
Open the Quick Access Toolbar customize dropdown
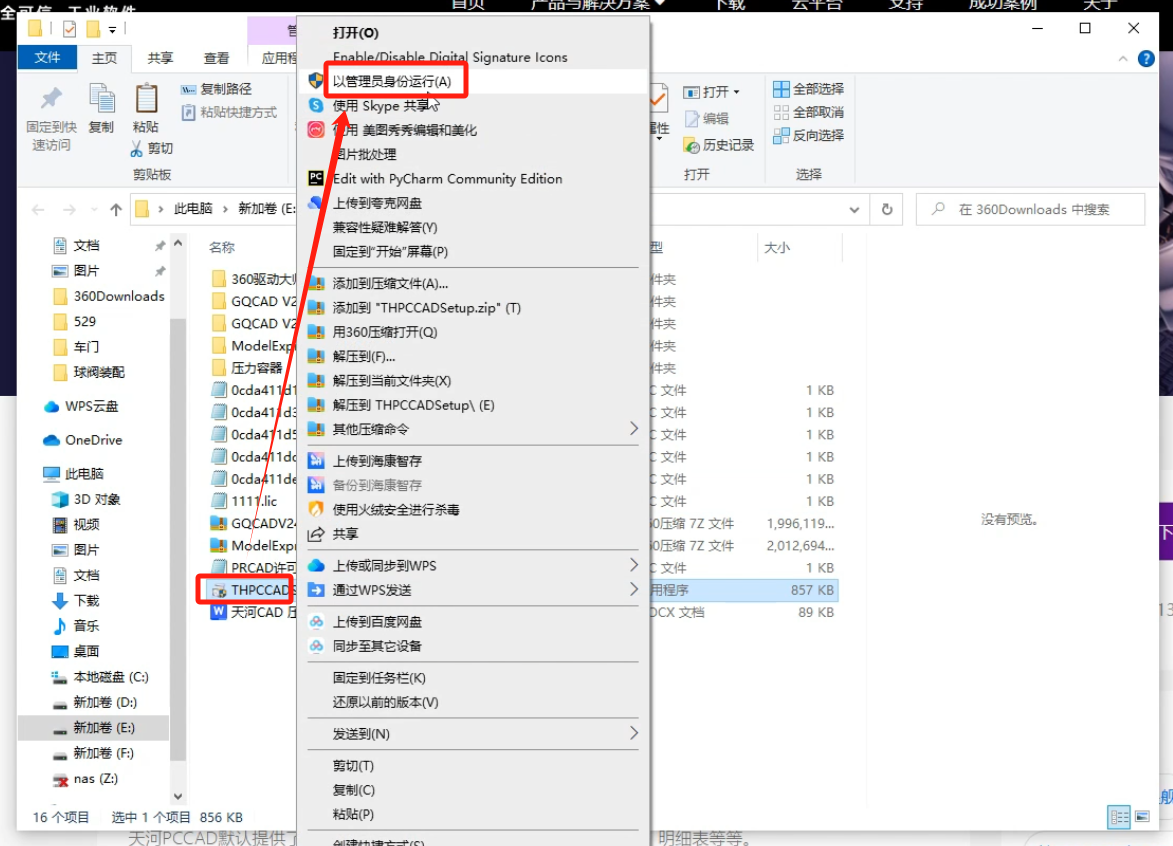tap(112, 30)
